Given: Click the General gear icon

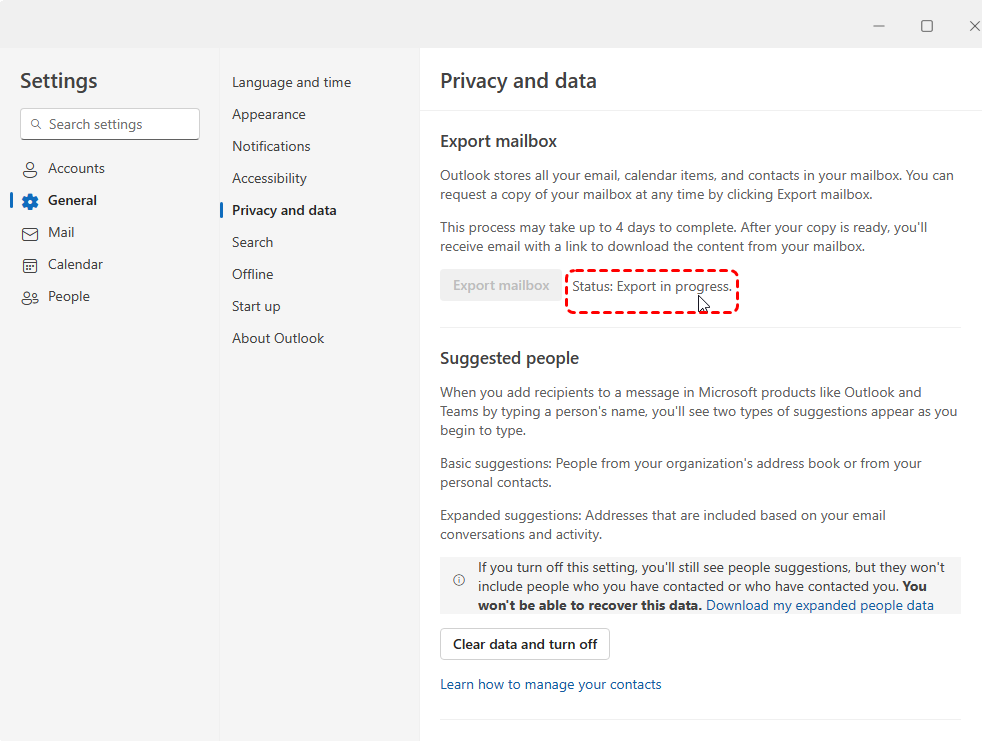Looking at the screenshot, I should click(x=30, y=201).
